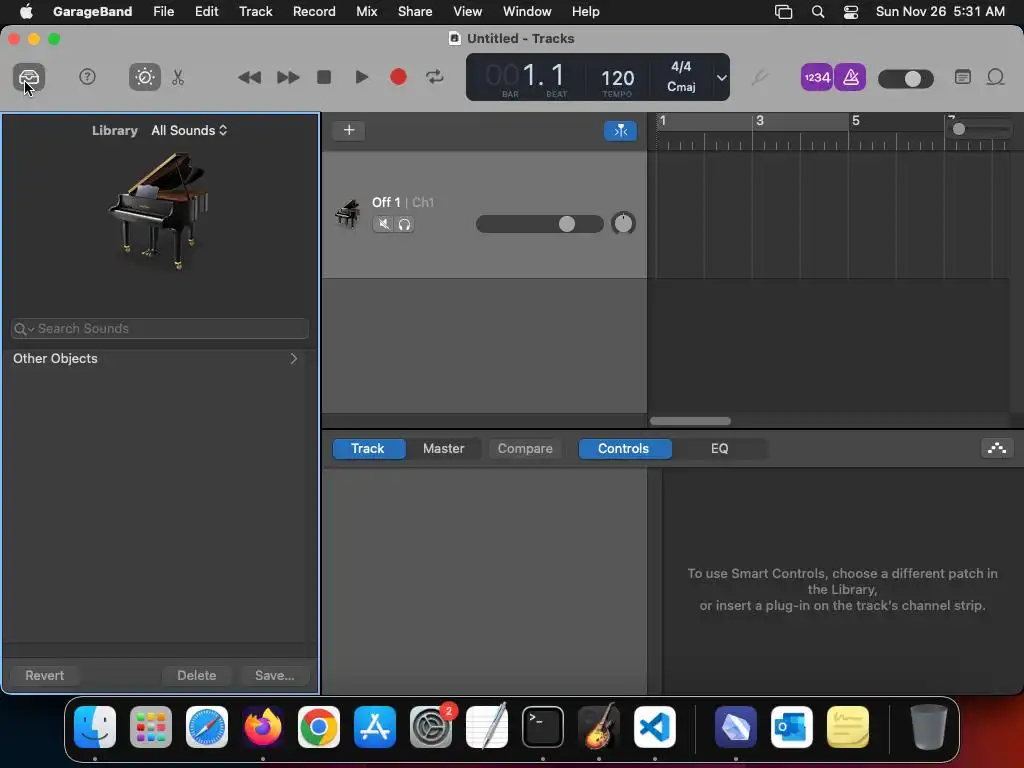The height and width of the screenshot is (768, 1024).
Task: Toggle the Cycle loop button
Action: [435, 77]
